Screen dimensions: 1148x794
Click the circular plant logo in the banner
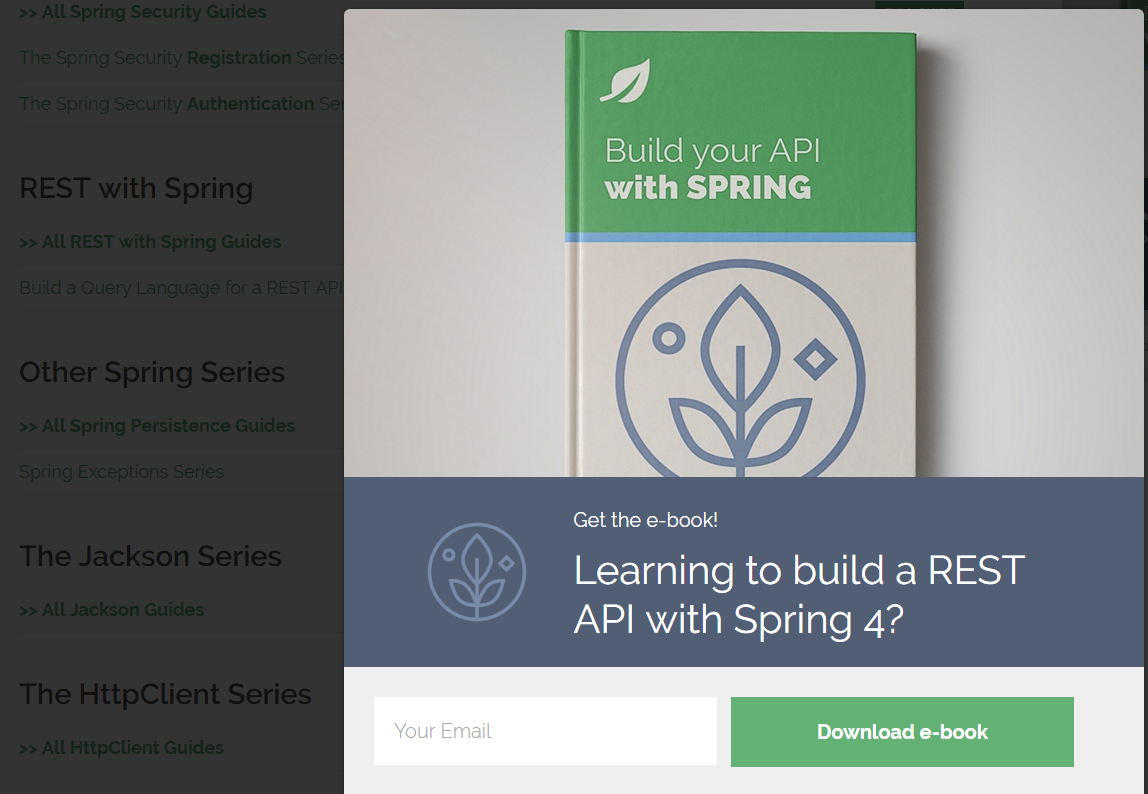(477, 571)
